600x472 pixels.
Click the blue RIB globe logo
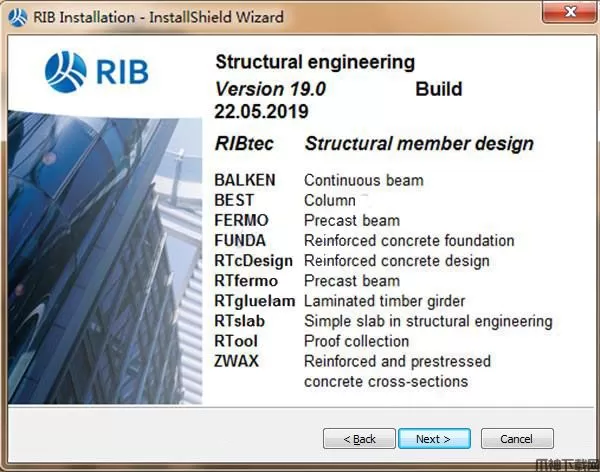coord(65,72)
